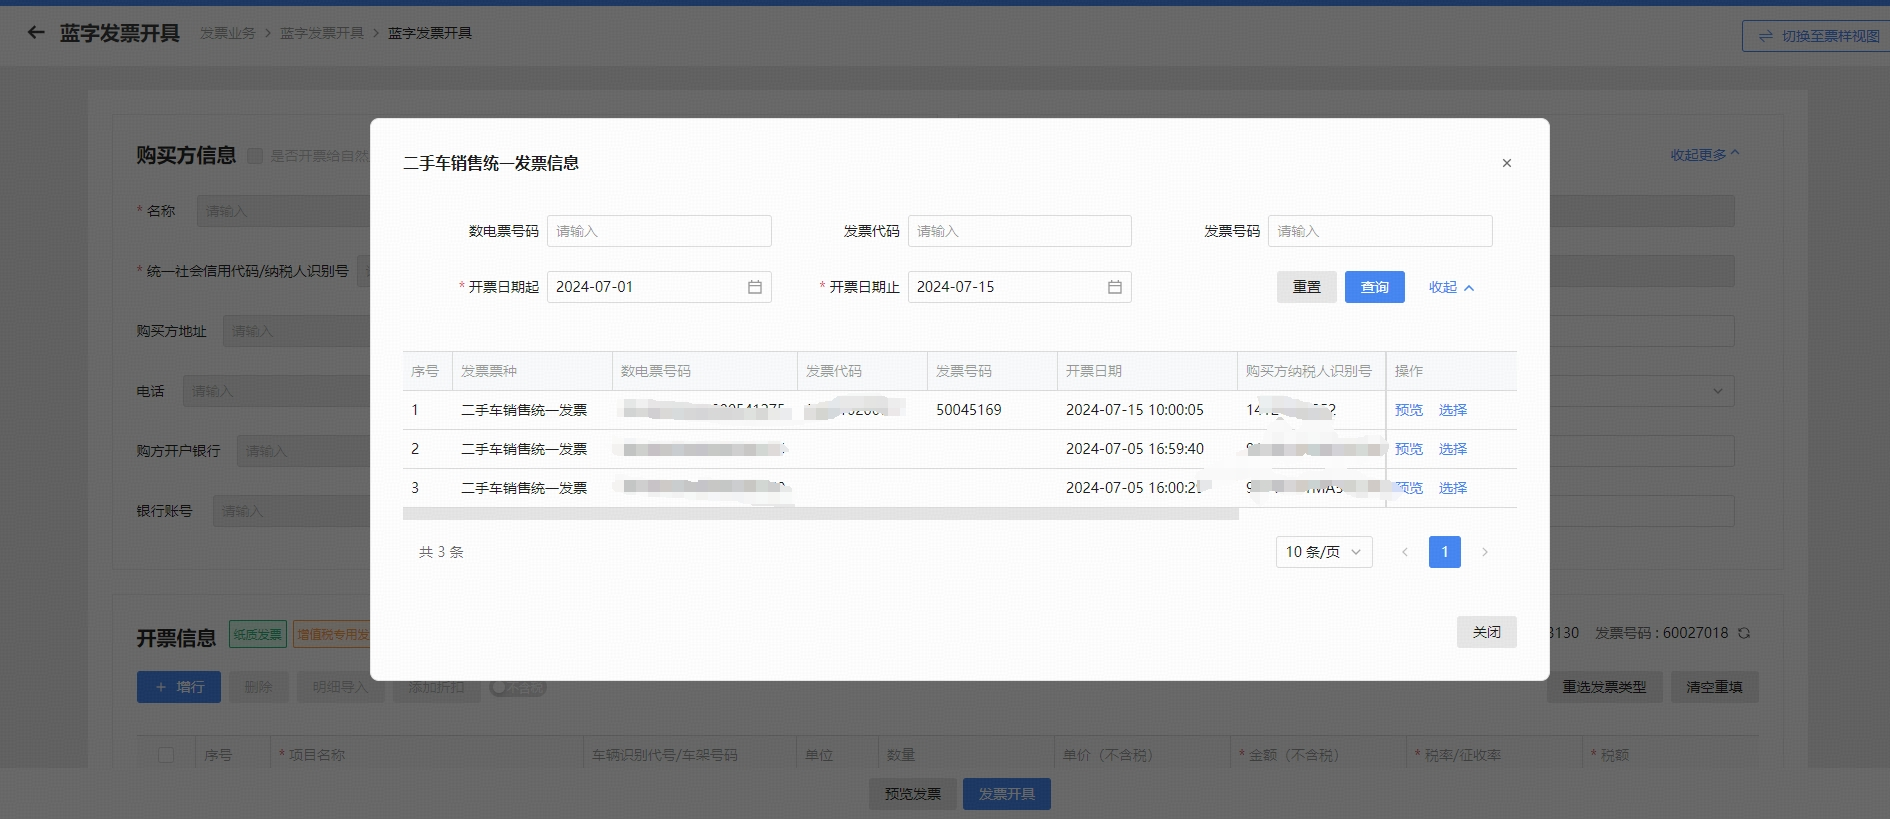The image size is (1891, 822).
Task: Select invoice row with number 50045169
Action: click(1452, 410)
